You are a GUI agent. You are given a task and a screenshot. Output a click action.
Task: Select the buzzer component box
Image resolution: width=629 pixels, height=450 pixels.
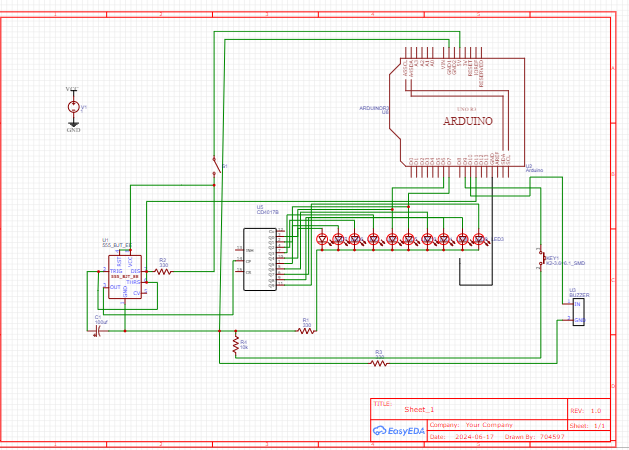tap(578, 312)
